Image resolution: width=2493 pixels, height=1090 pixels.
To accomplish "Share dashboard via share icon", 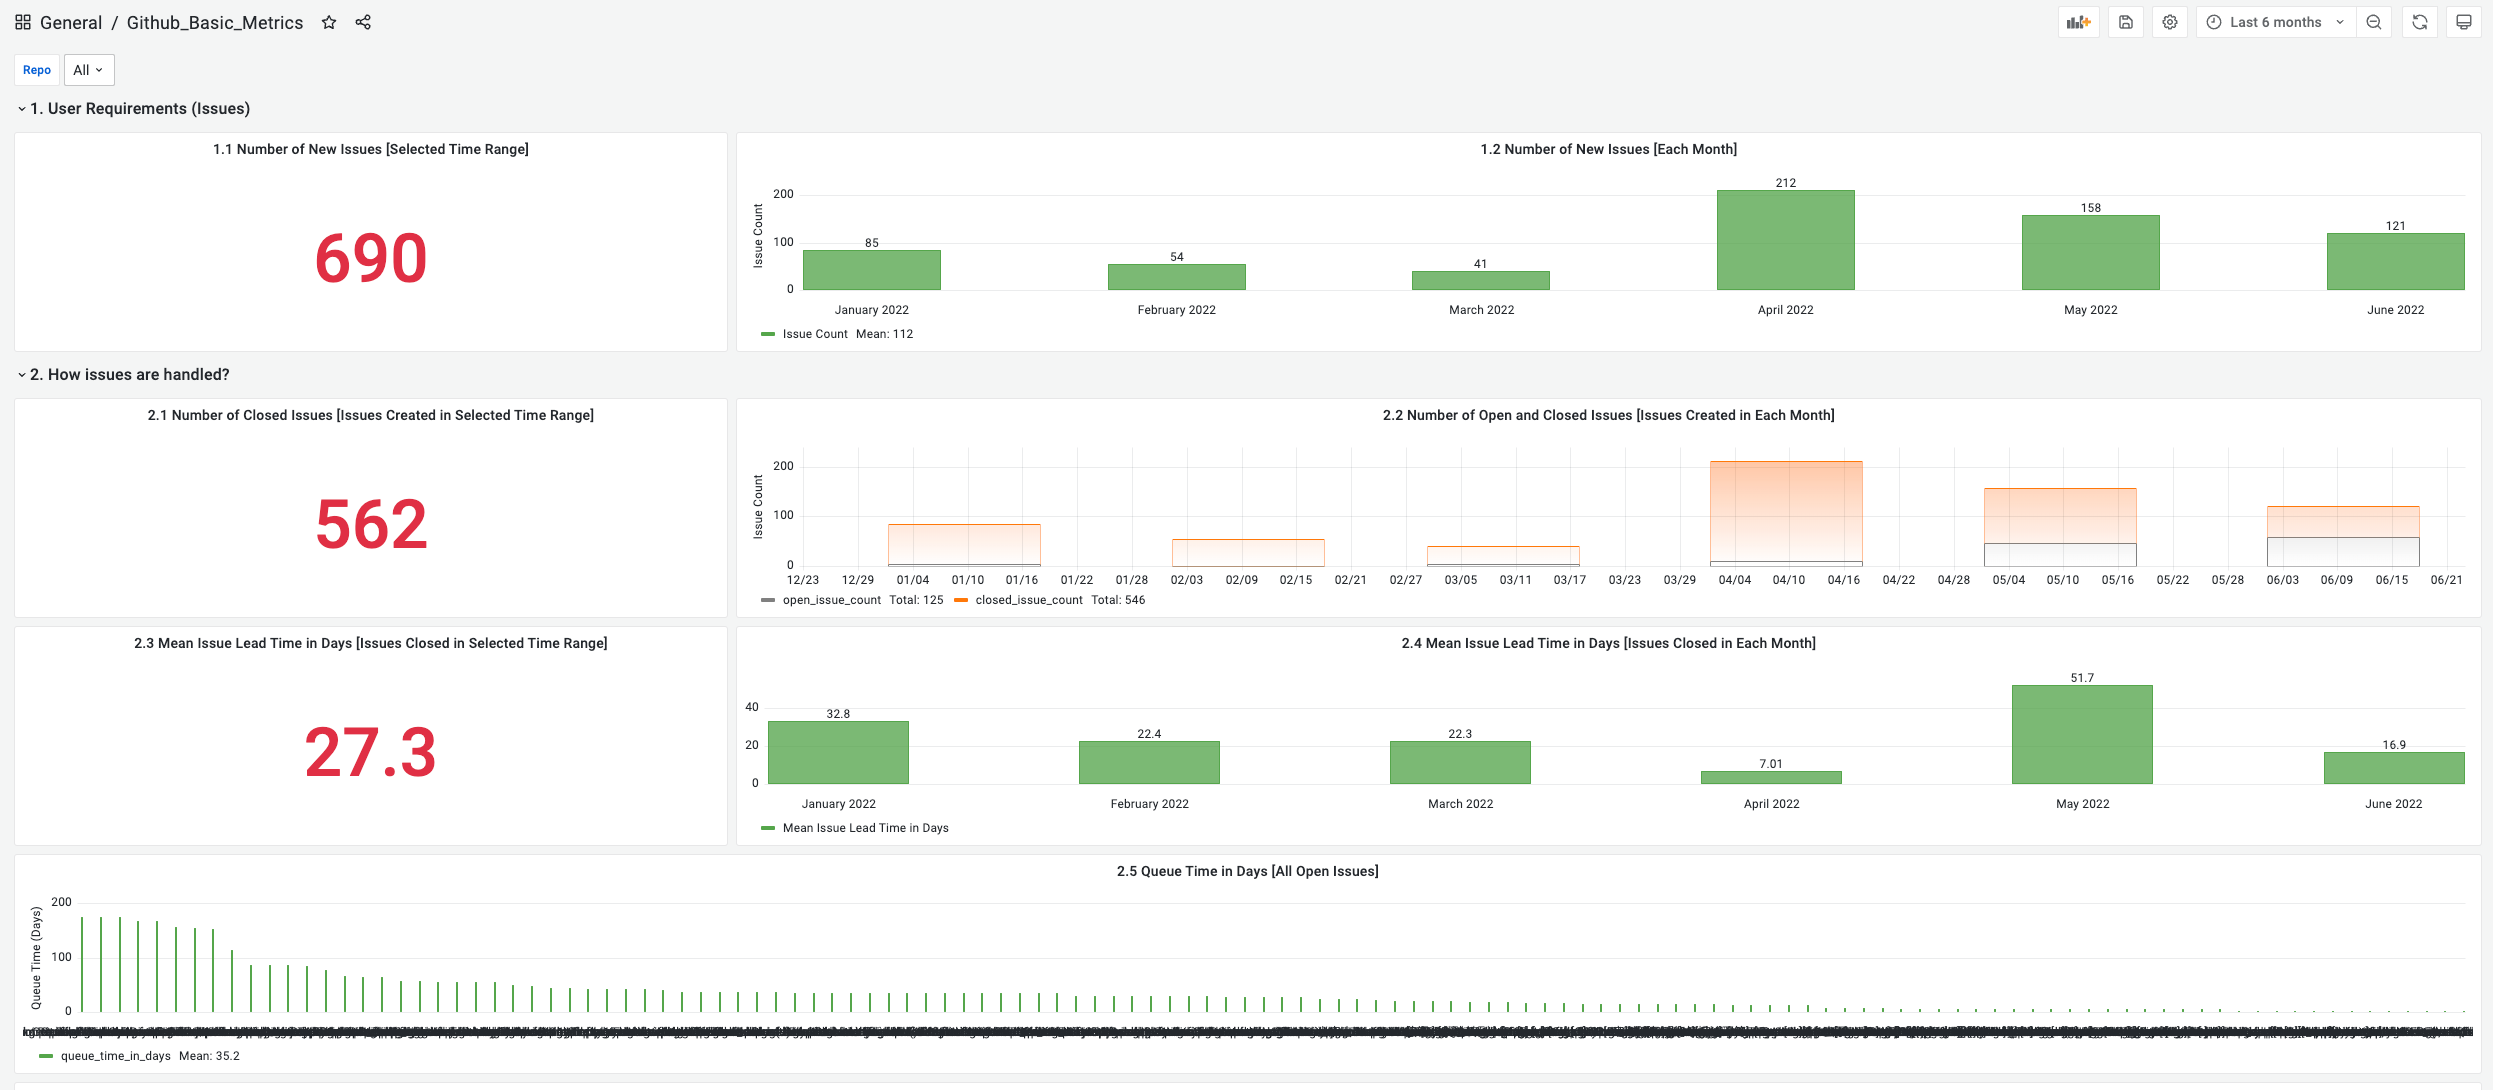I will tap(363, 22).
